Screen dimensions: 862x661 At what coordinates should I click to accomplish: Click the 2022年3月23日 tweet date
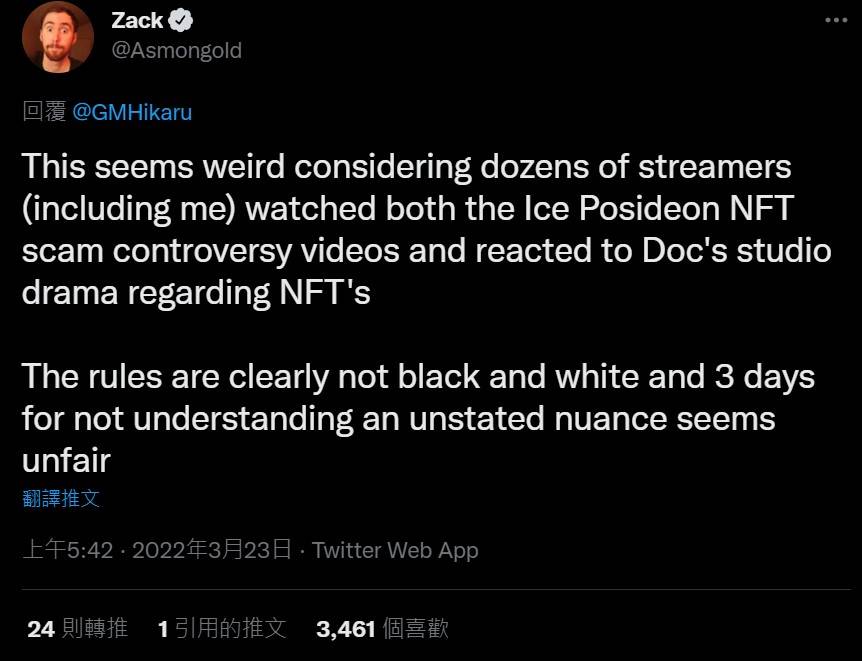click(x=211, y=549)
